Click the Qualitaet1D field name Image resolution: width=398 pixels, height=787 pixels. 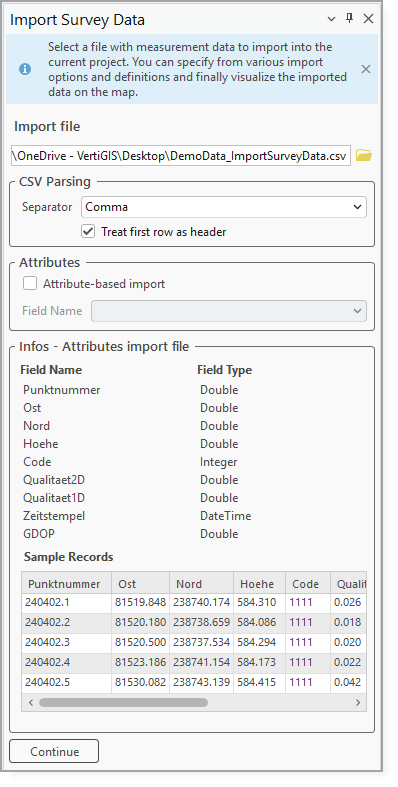(x=54, y=498)
